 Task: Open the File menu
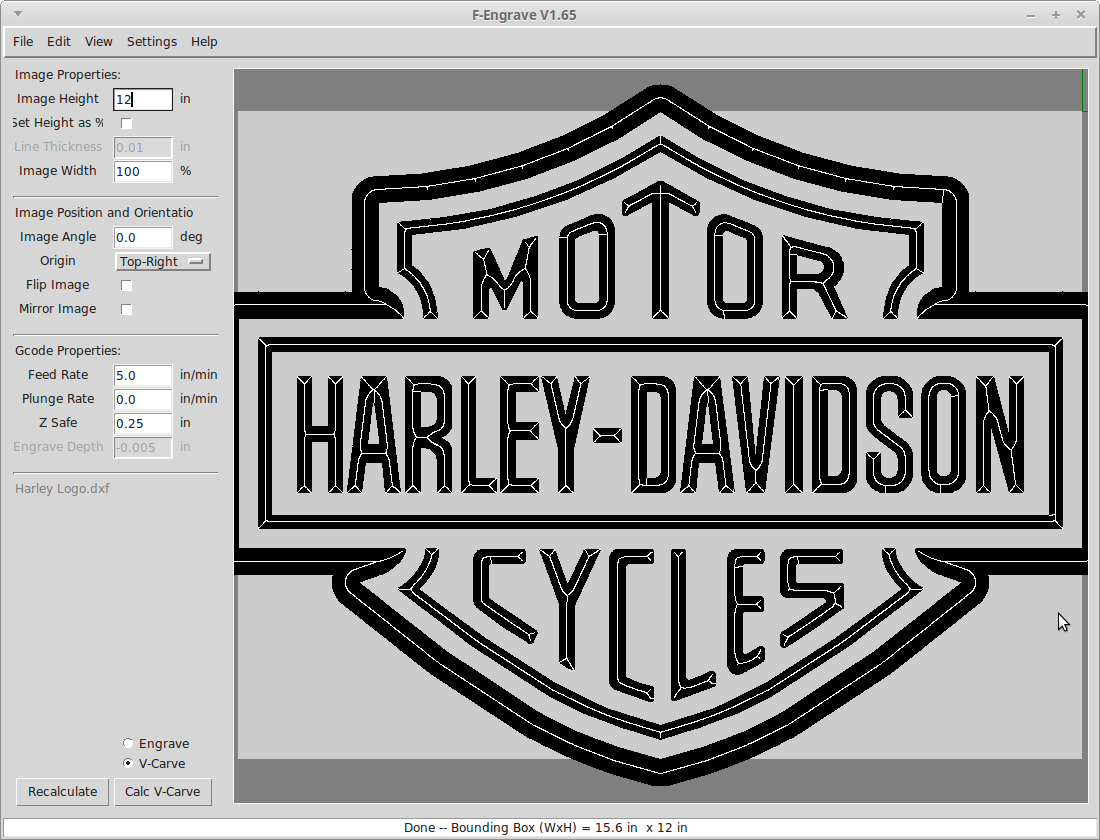coord(23,41)
